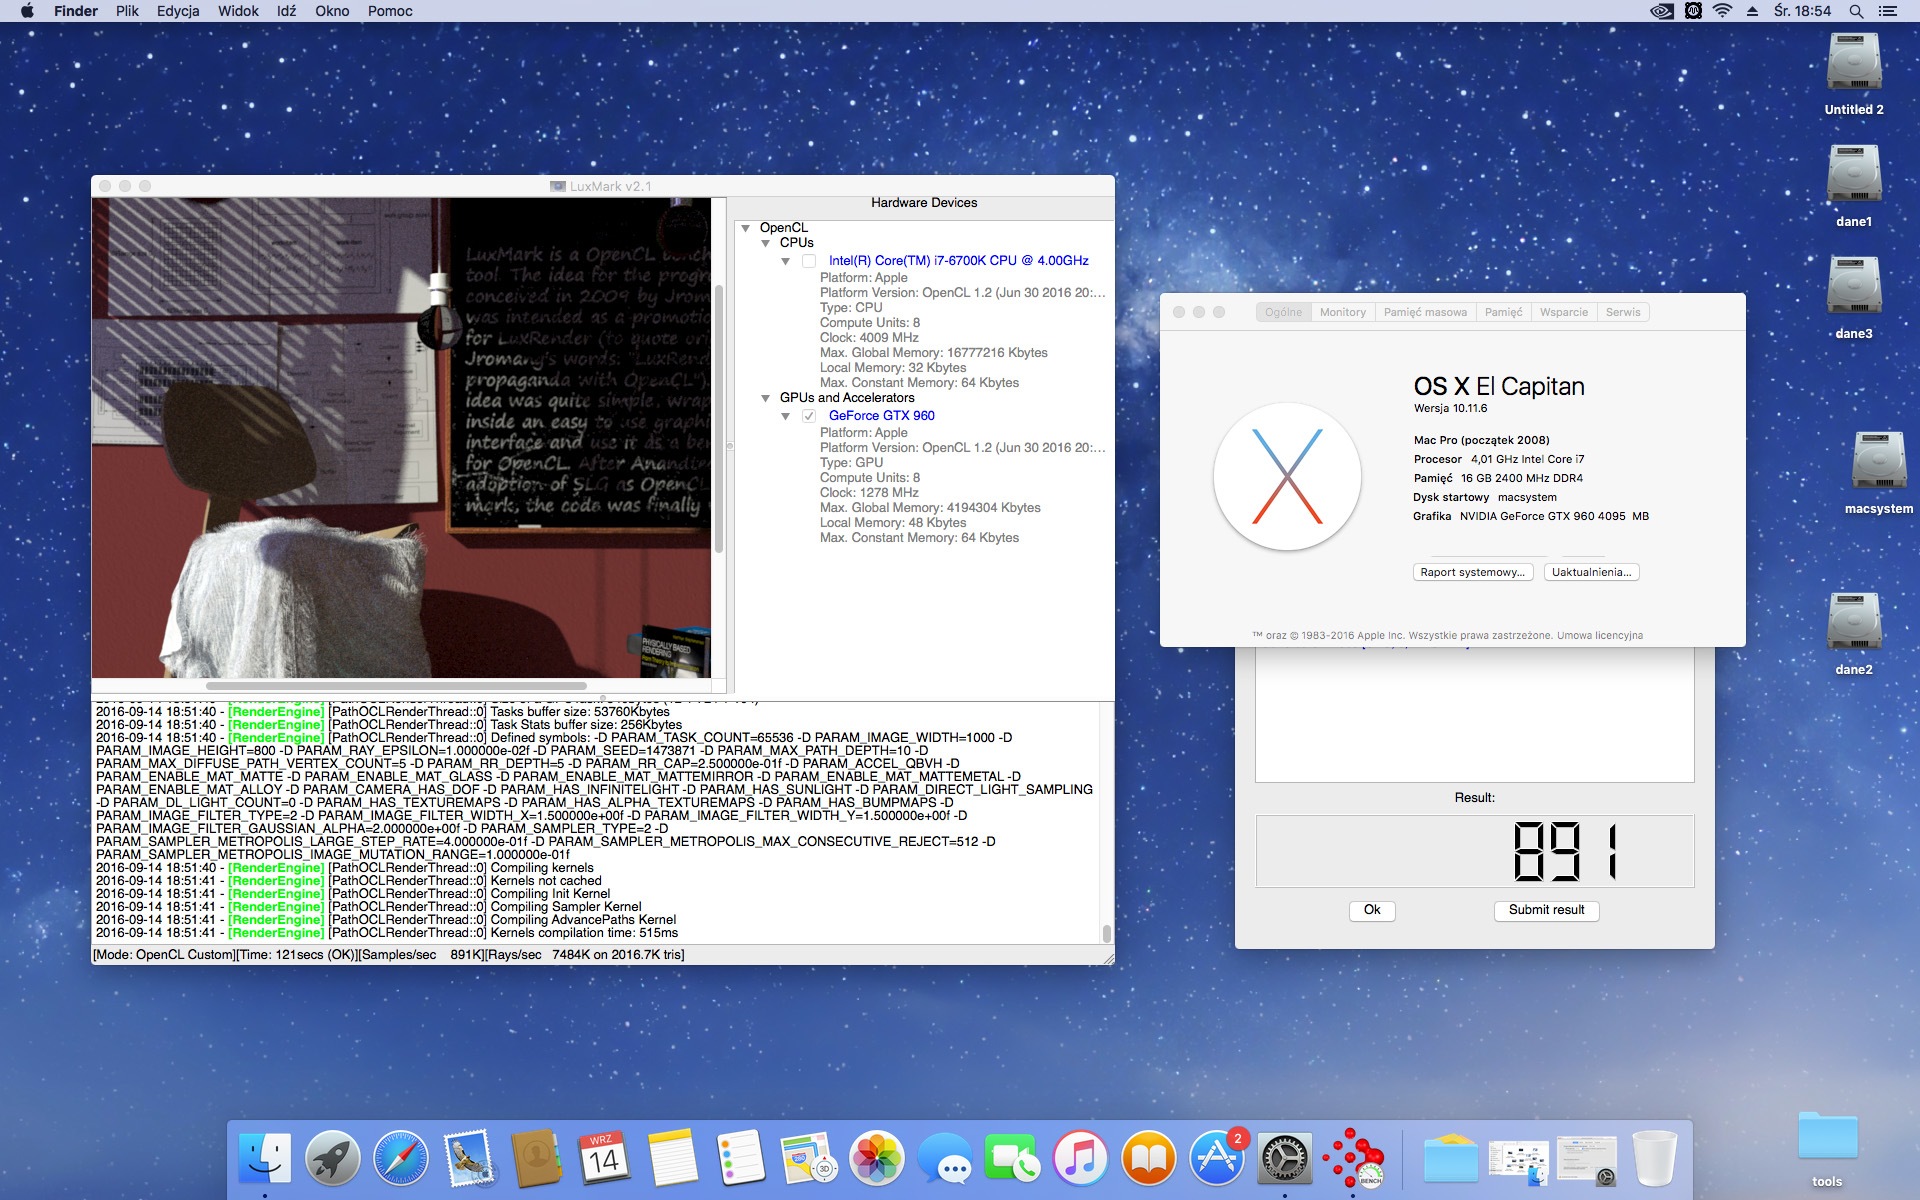The height and width of the screenshot is (1200, 1920).
Task: Enable the Intel Core i7-6700K CPU checkbox
Action: 809,261
